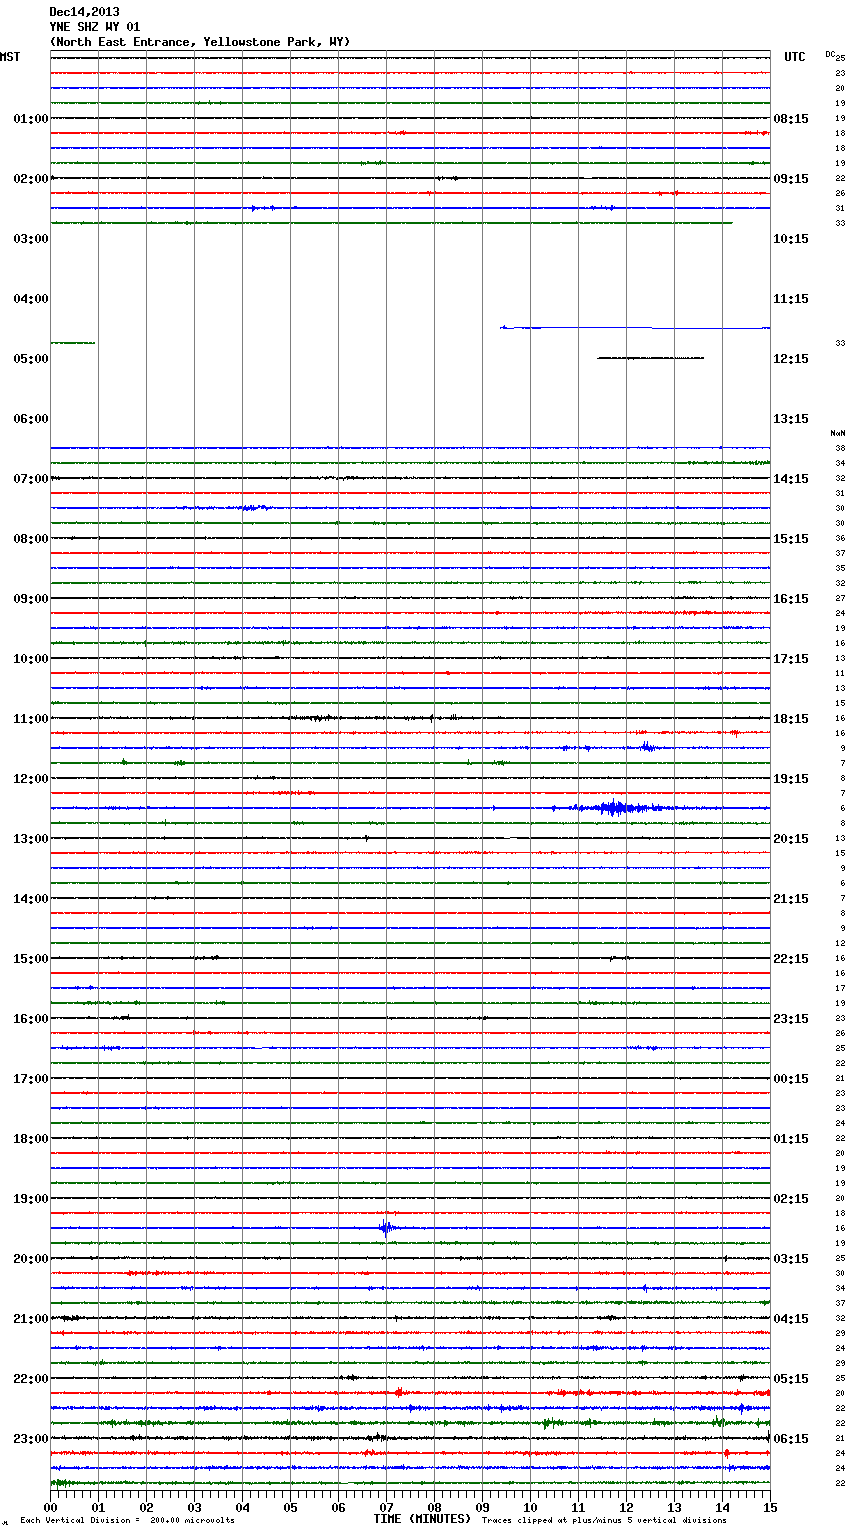
Task: Click the blue seismic spike near 19:30 MST
Action: point(386,1228)
